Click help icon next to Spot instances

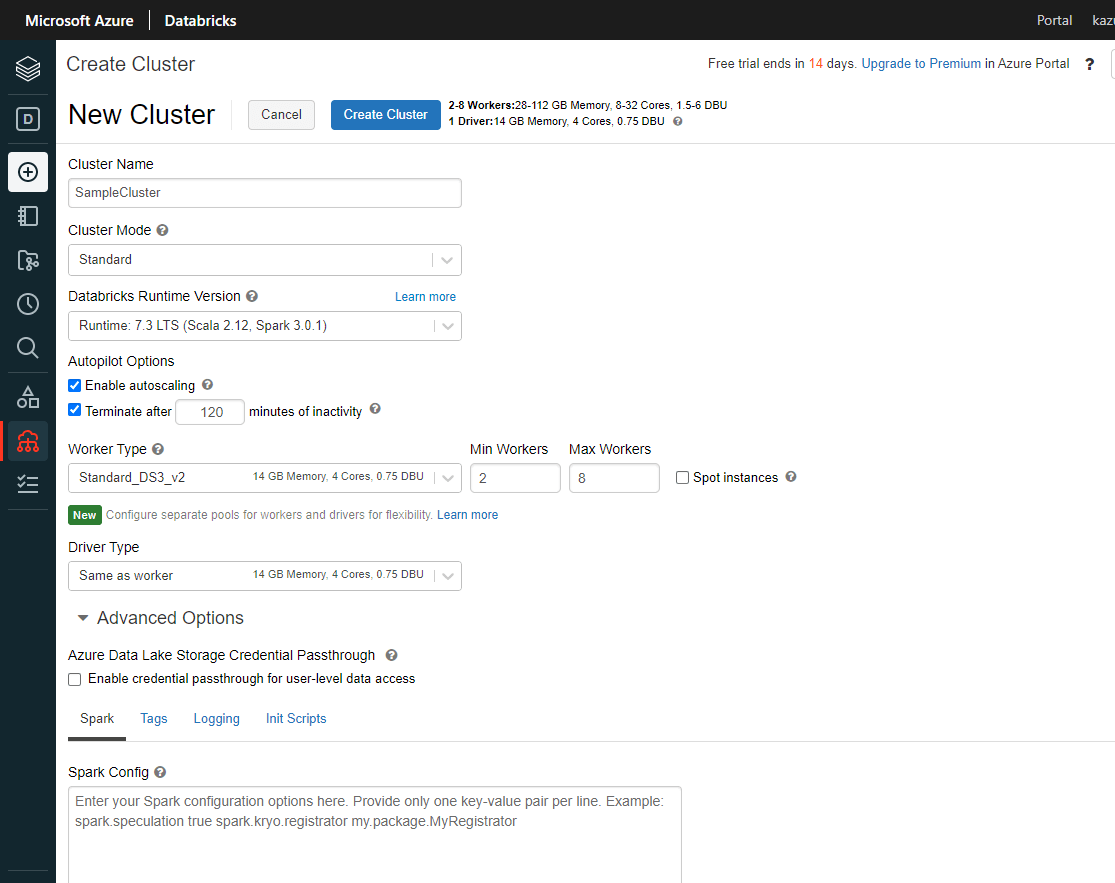(791, 477)
